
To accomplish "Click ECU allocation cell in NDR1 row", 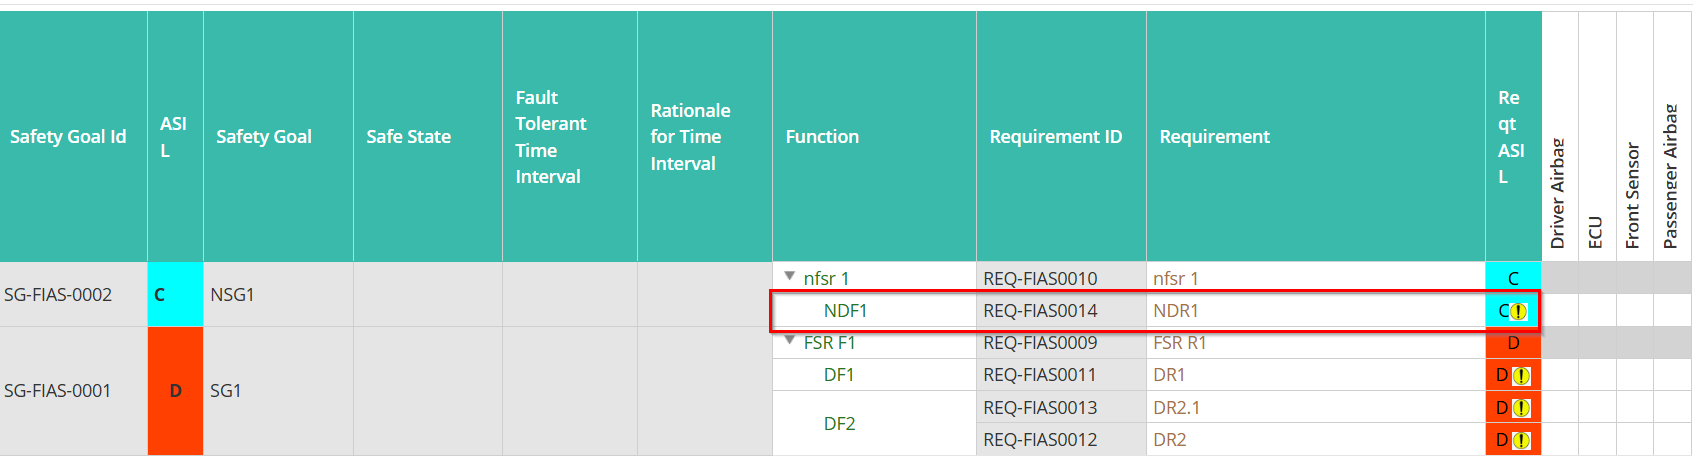I will point(1597,311).
